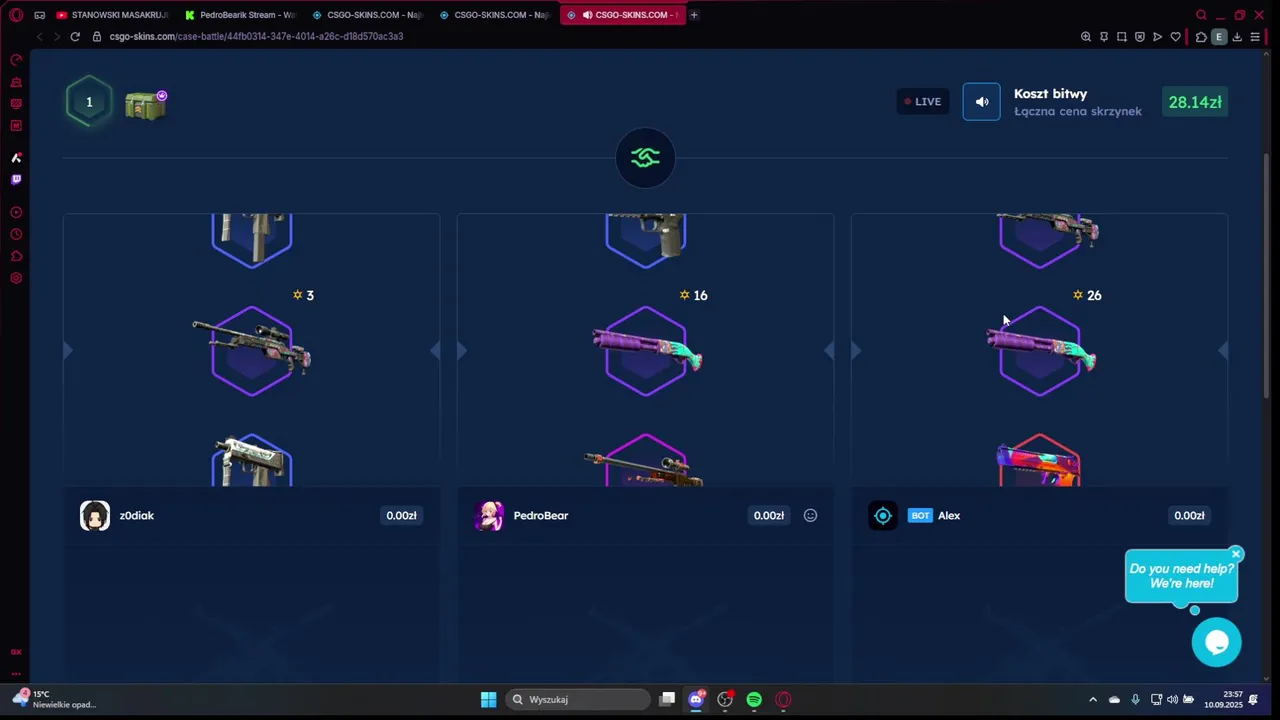The height and width of the screenshot is (720, 1280).
Task: Close the help chat bubble
Action: pyautogui.click(x=1236, y=554)
